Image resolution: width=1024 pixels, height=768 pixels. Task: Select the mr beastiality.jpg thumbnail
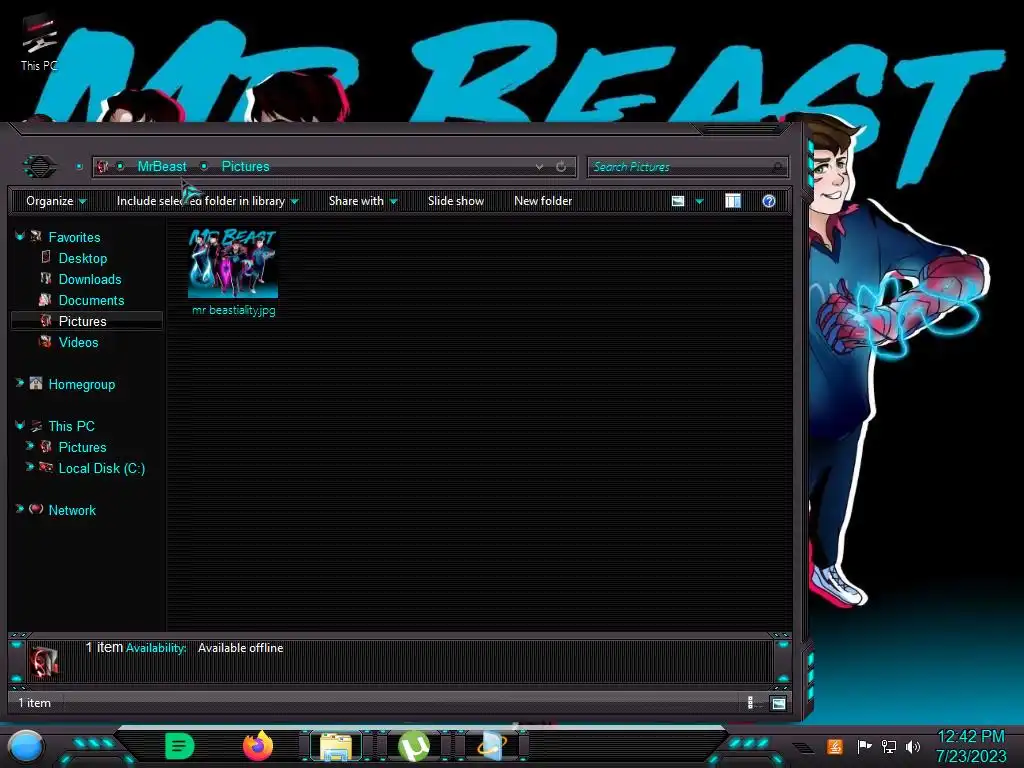pyautogui.click(x=233, y=263)
